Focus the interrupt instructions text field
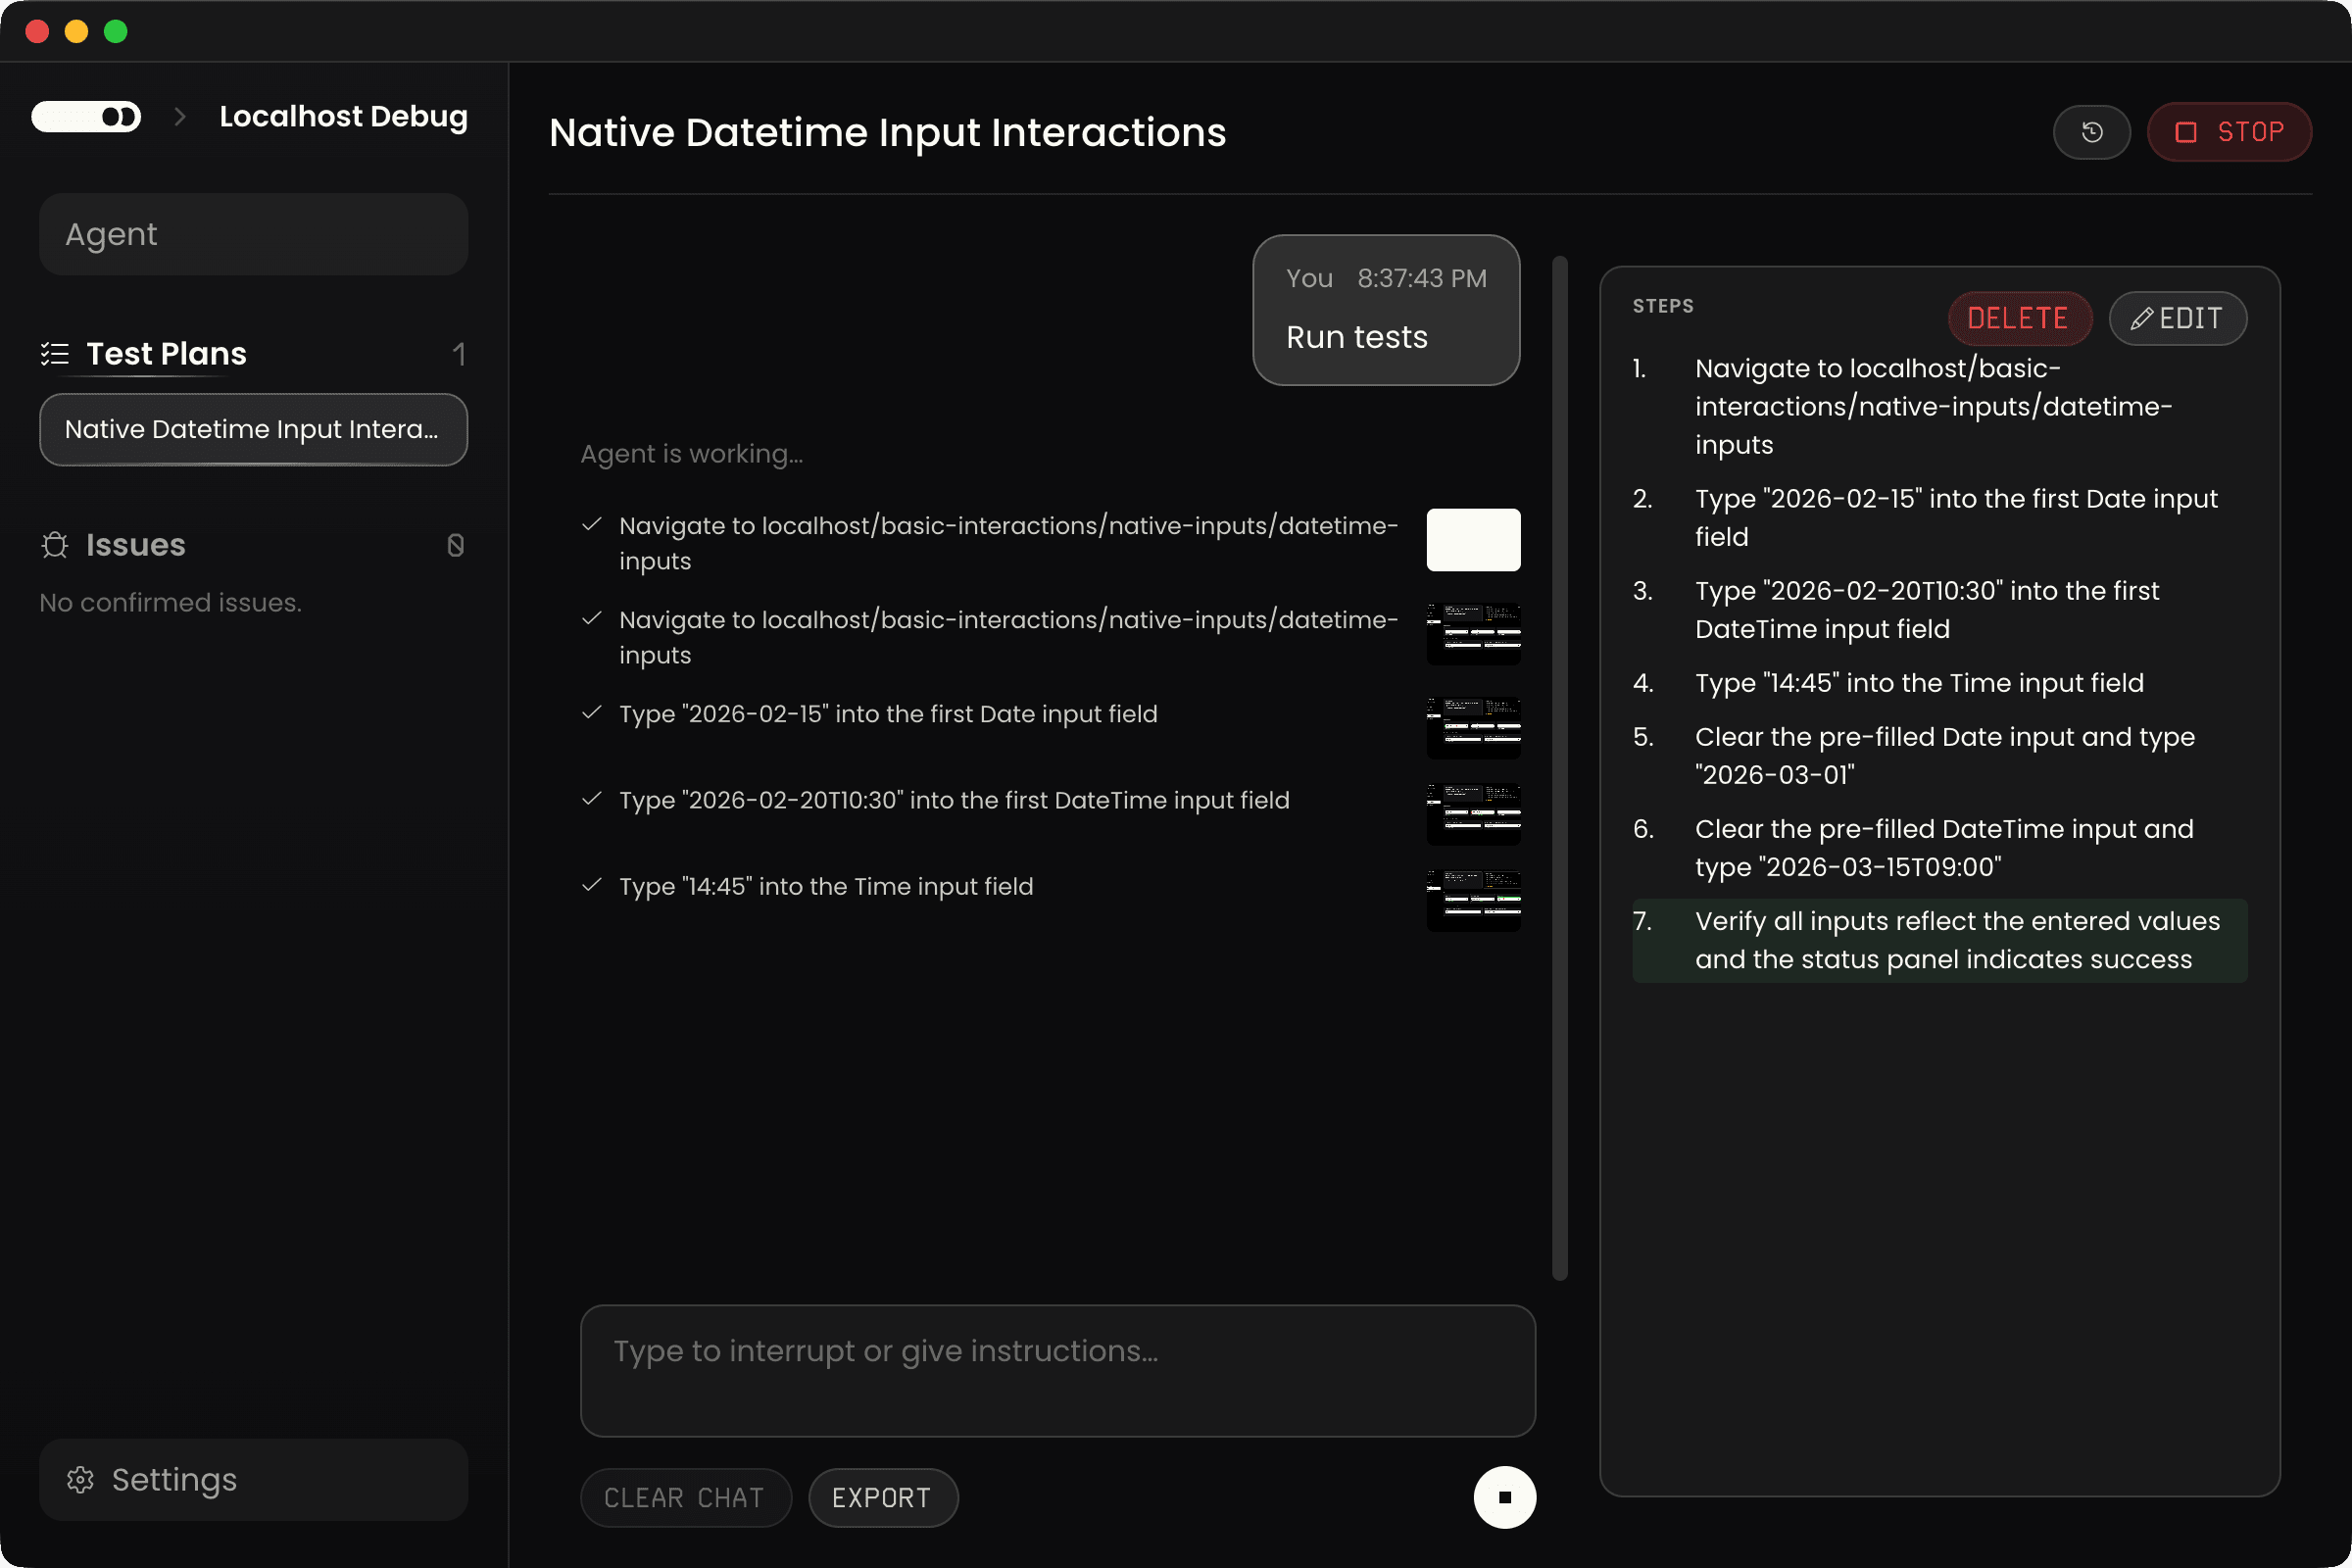 pyautogui.click(x=1057, y=1370)
